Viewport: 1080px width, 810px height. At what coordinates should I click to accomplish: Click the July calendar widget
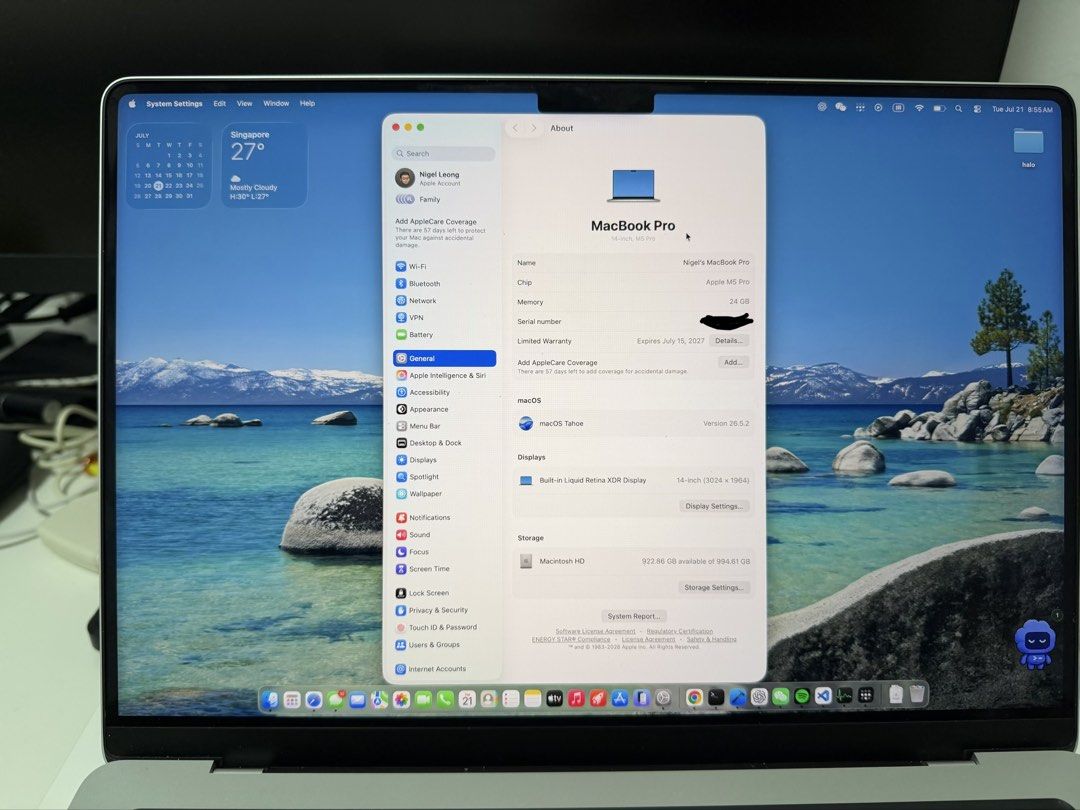coord(169,165)
